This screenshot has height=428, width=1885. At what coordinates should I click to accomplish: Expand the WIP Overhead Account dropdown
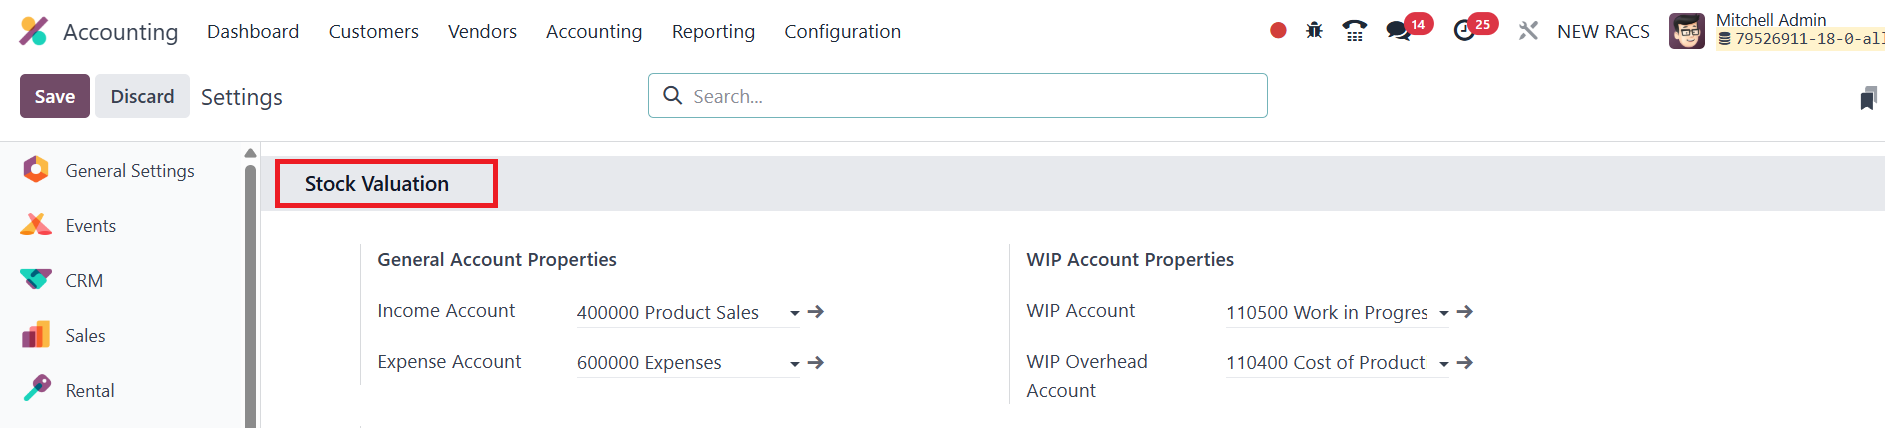[1444, 364]
